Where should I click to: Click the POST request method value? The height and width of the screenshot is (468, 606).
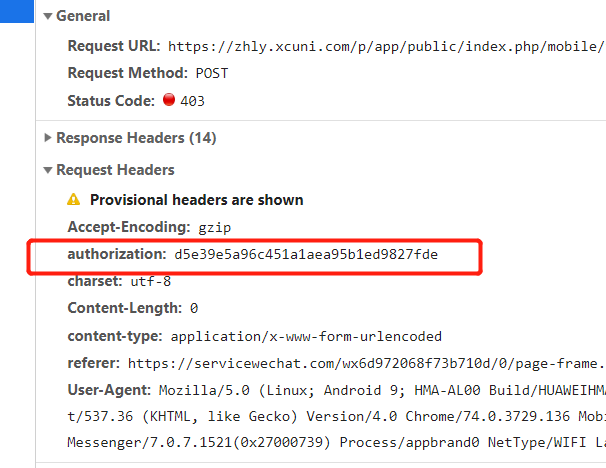pos(212,73)
